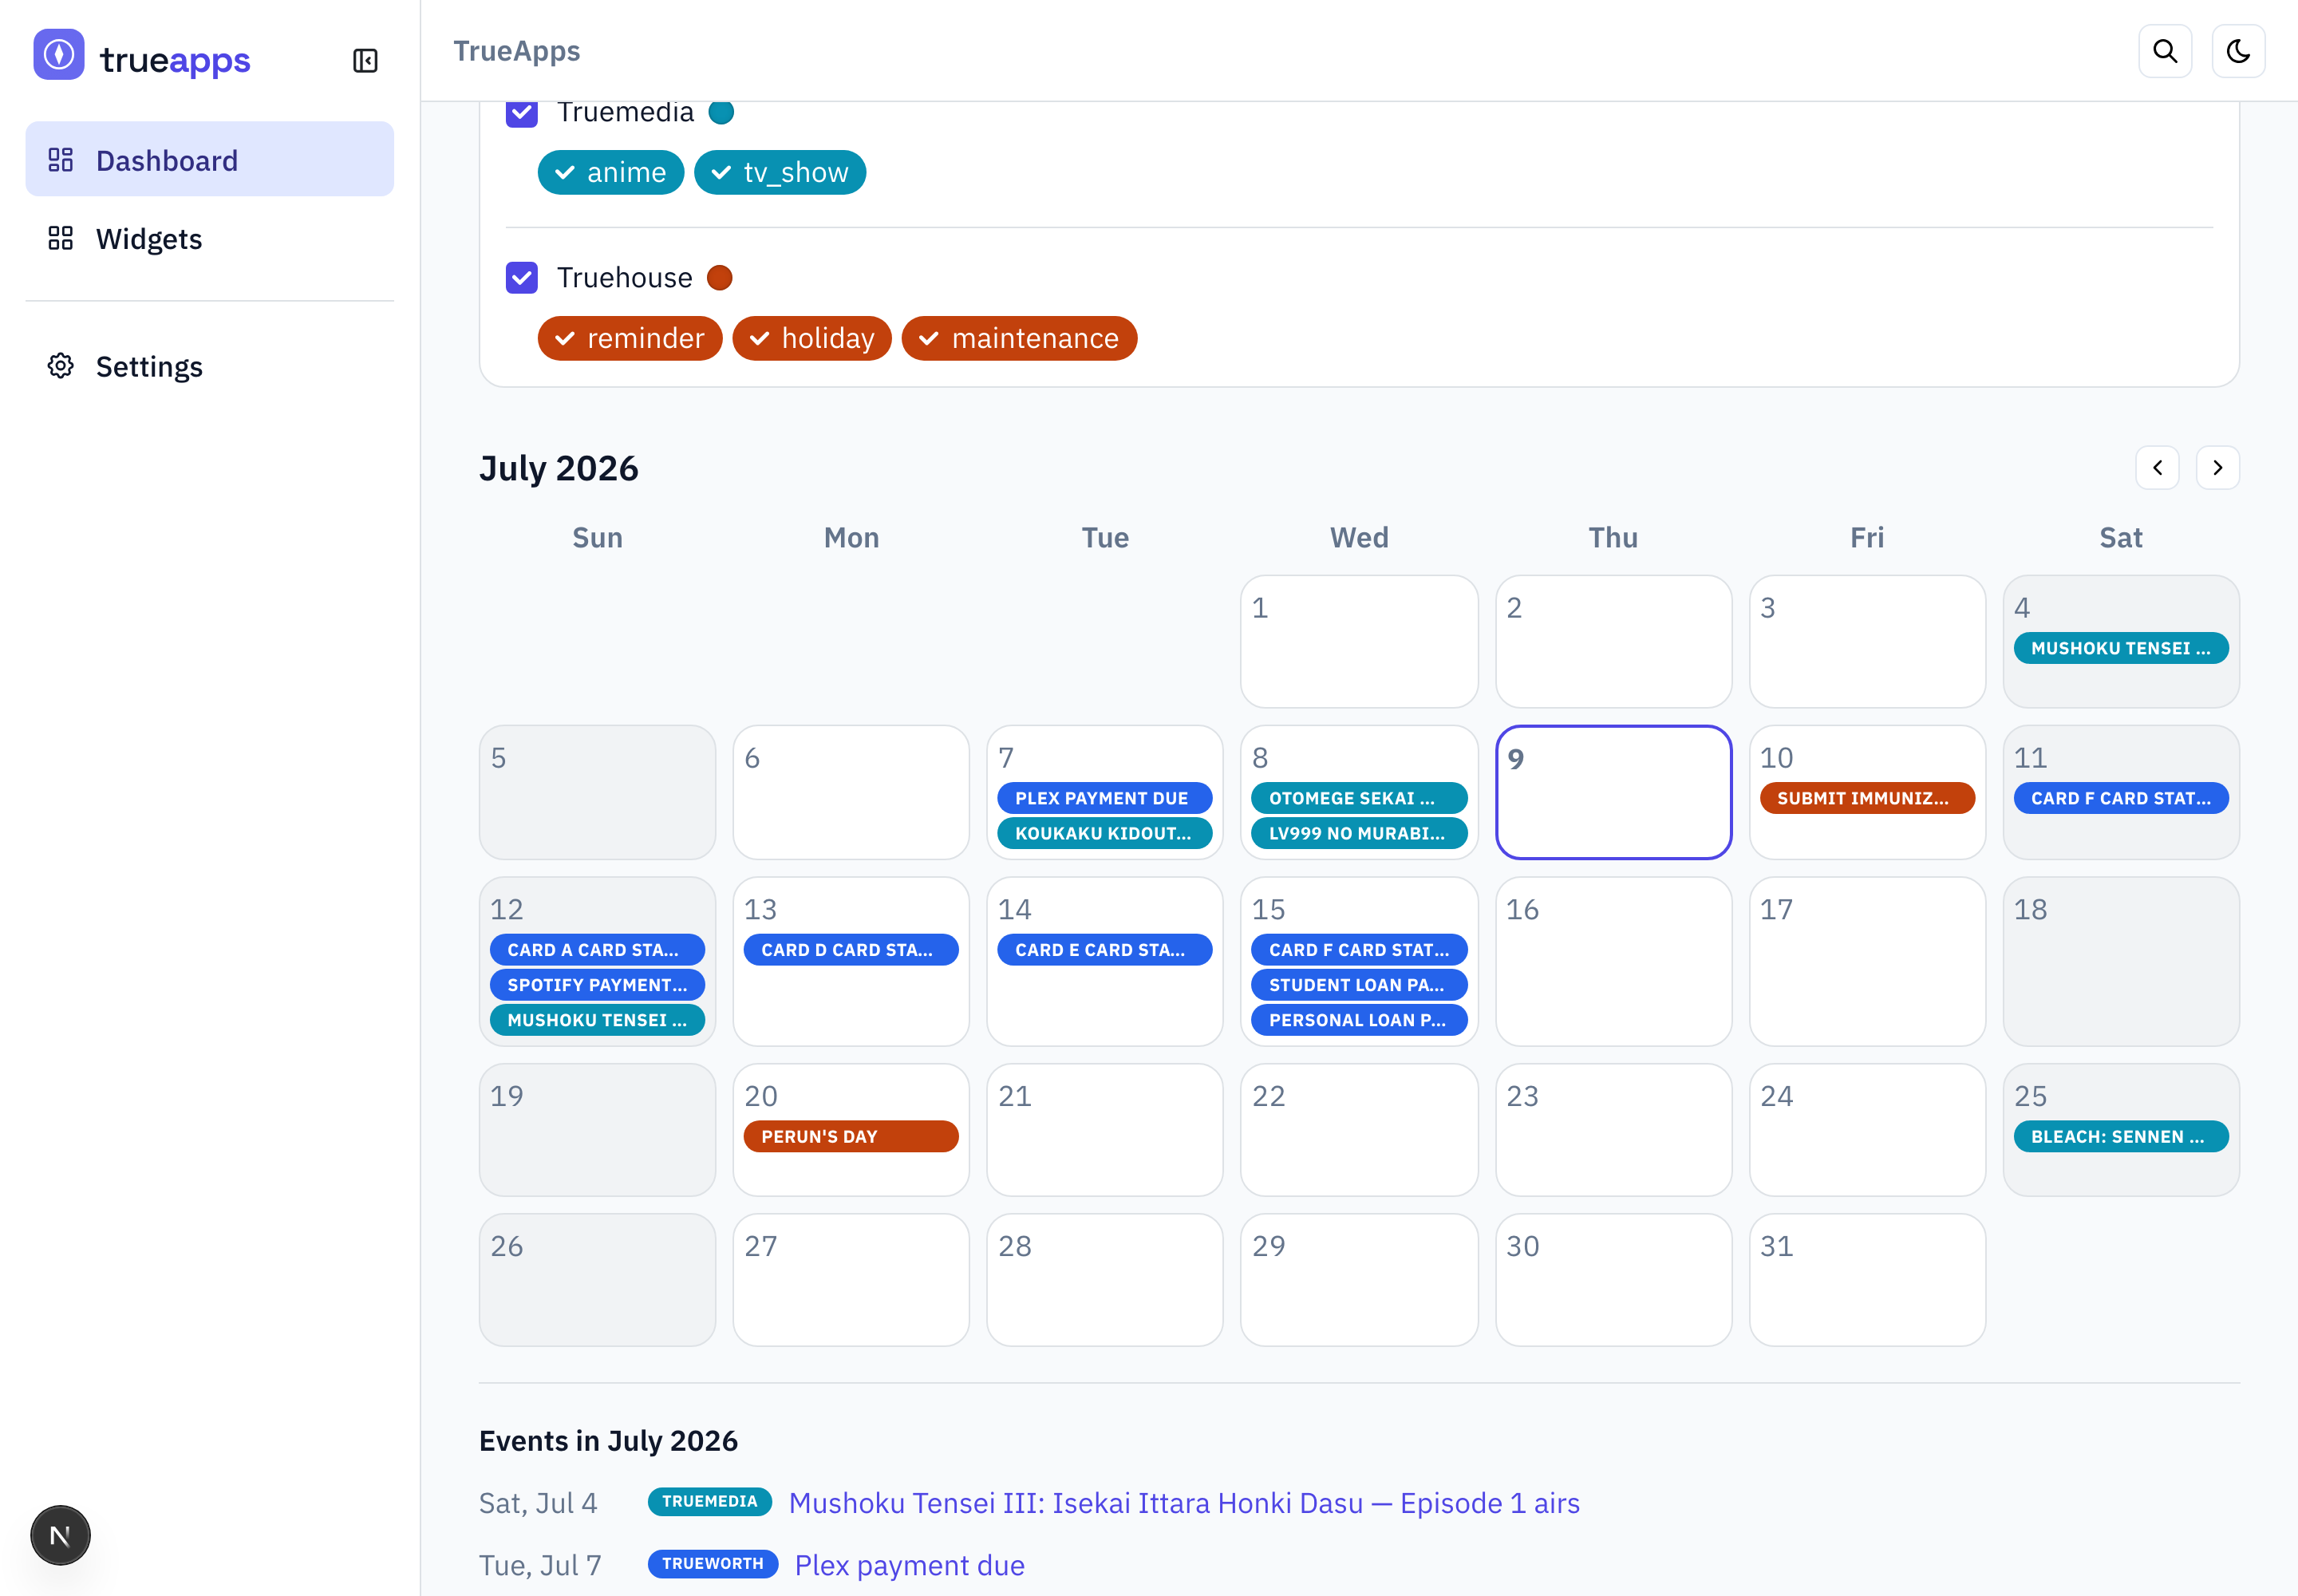Click the TRUEMEDIA tag badge

(x=710, y=1501)
